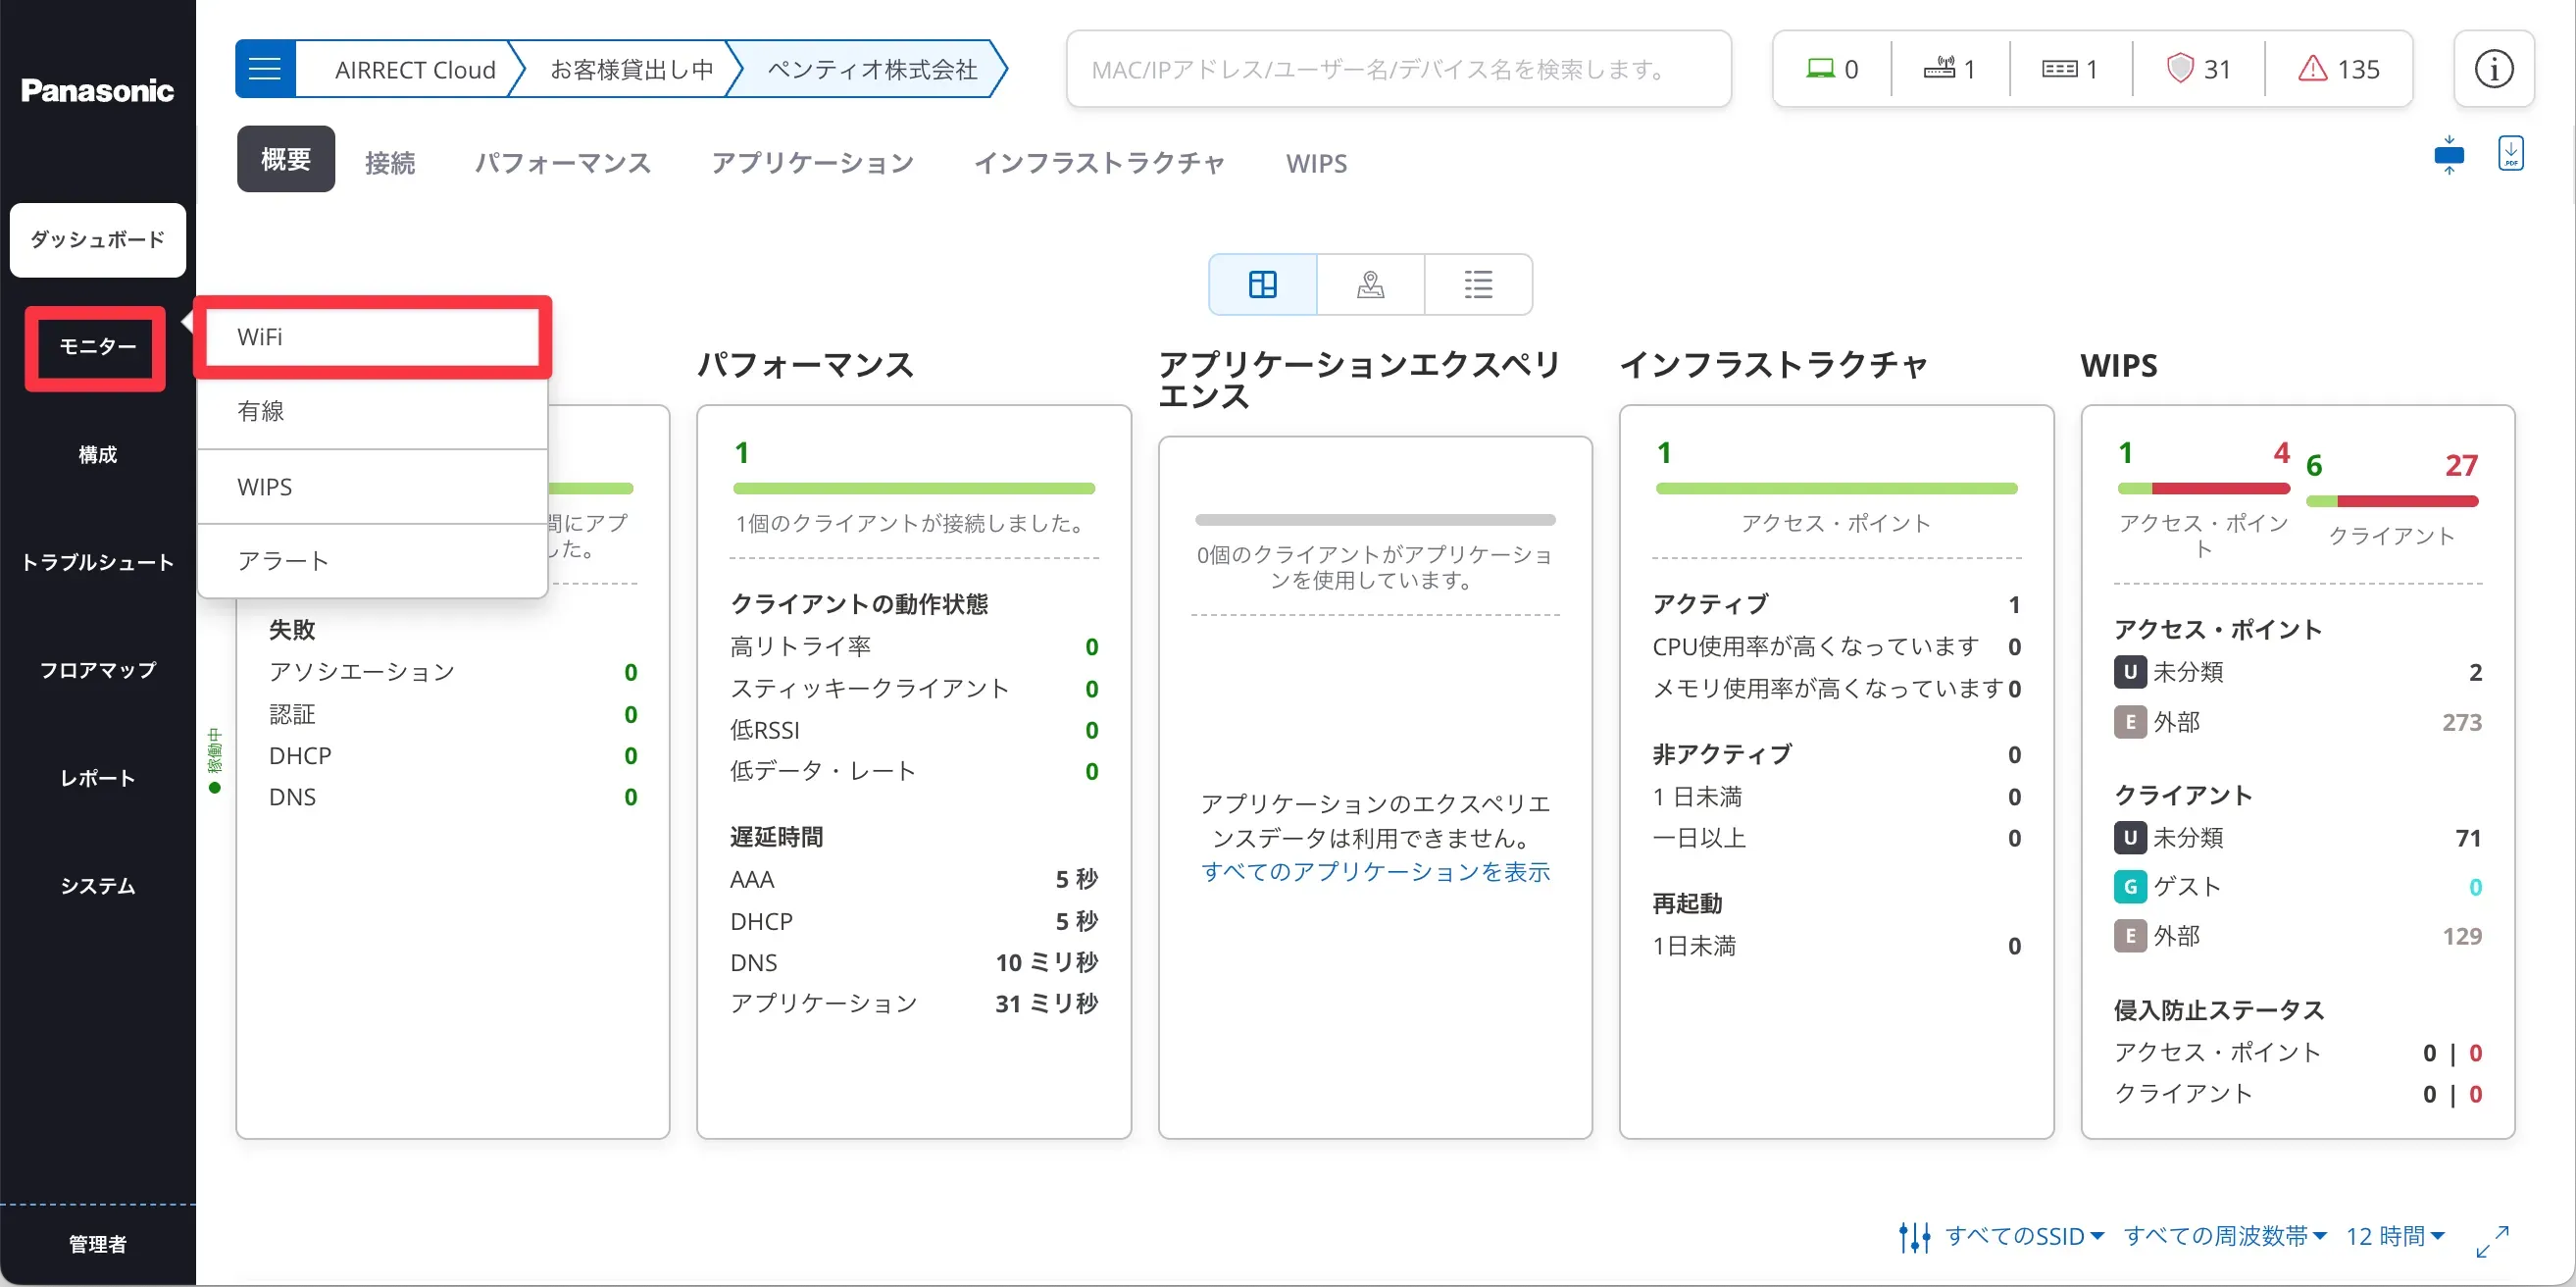Click すべてのアプリケーションを表示 link
Screen dimensions: 2576x1287
(x=1375, y=872)
